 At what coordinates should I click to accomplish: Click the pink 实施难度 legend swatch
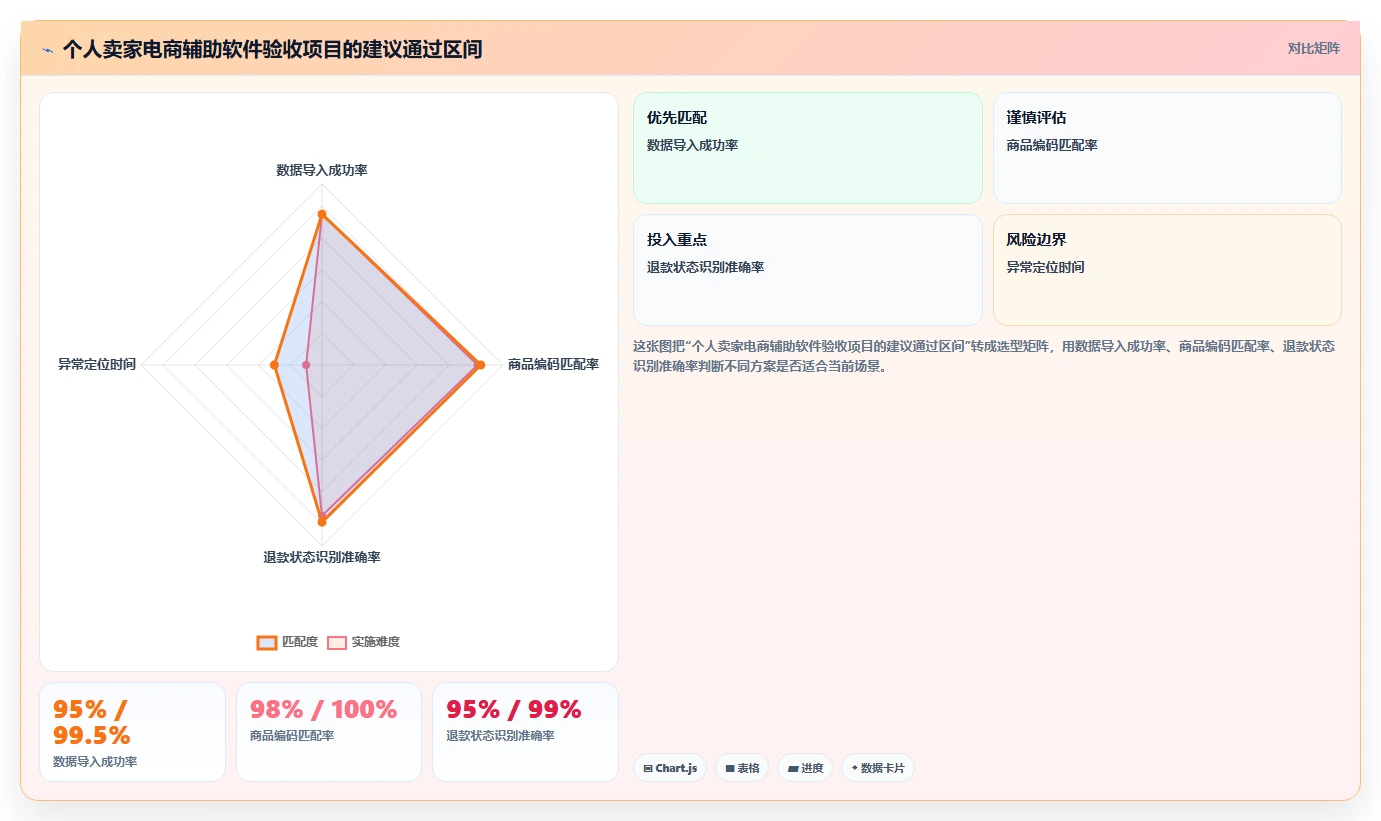pos(337,642)
